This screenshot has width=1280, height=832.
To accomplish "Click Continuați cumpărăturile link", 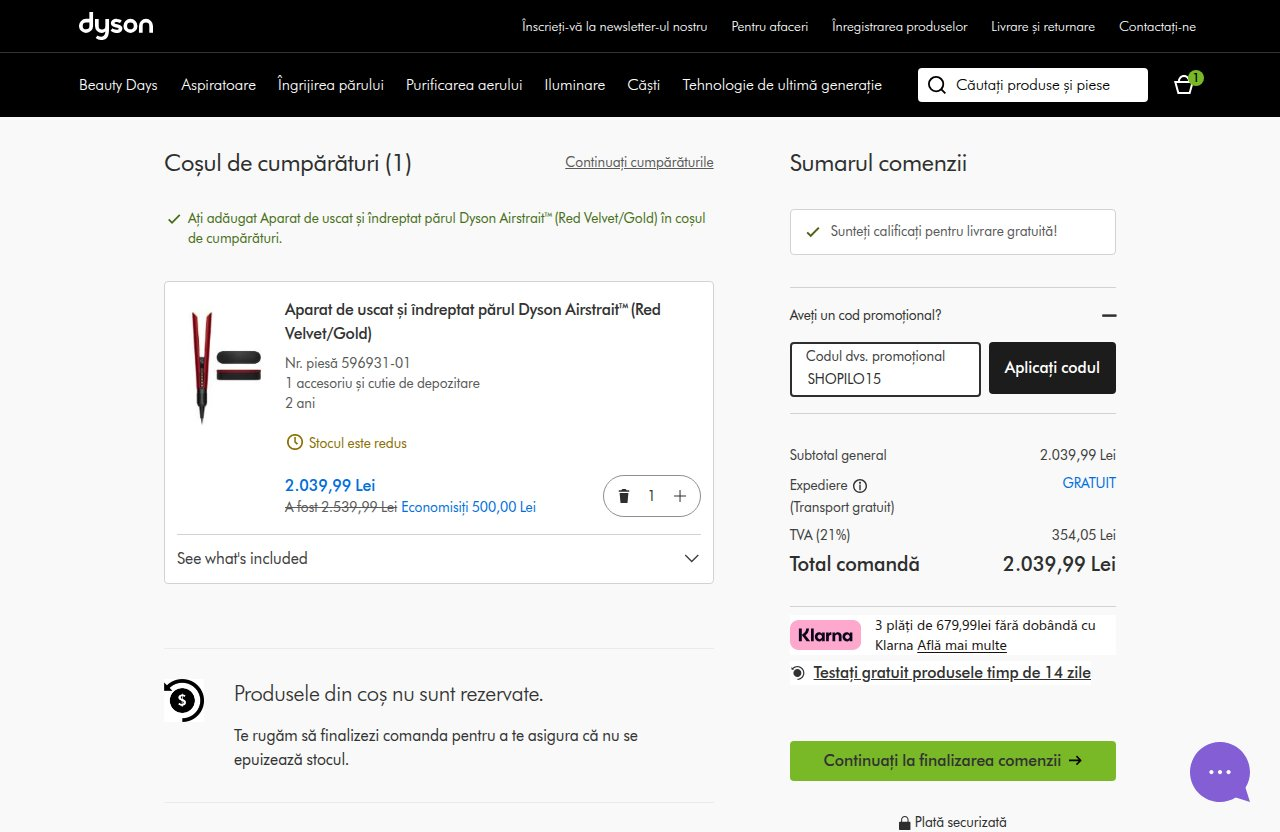I will tap(639, 162).
